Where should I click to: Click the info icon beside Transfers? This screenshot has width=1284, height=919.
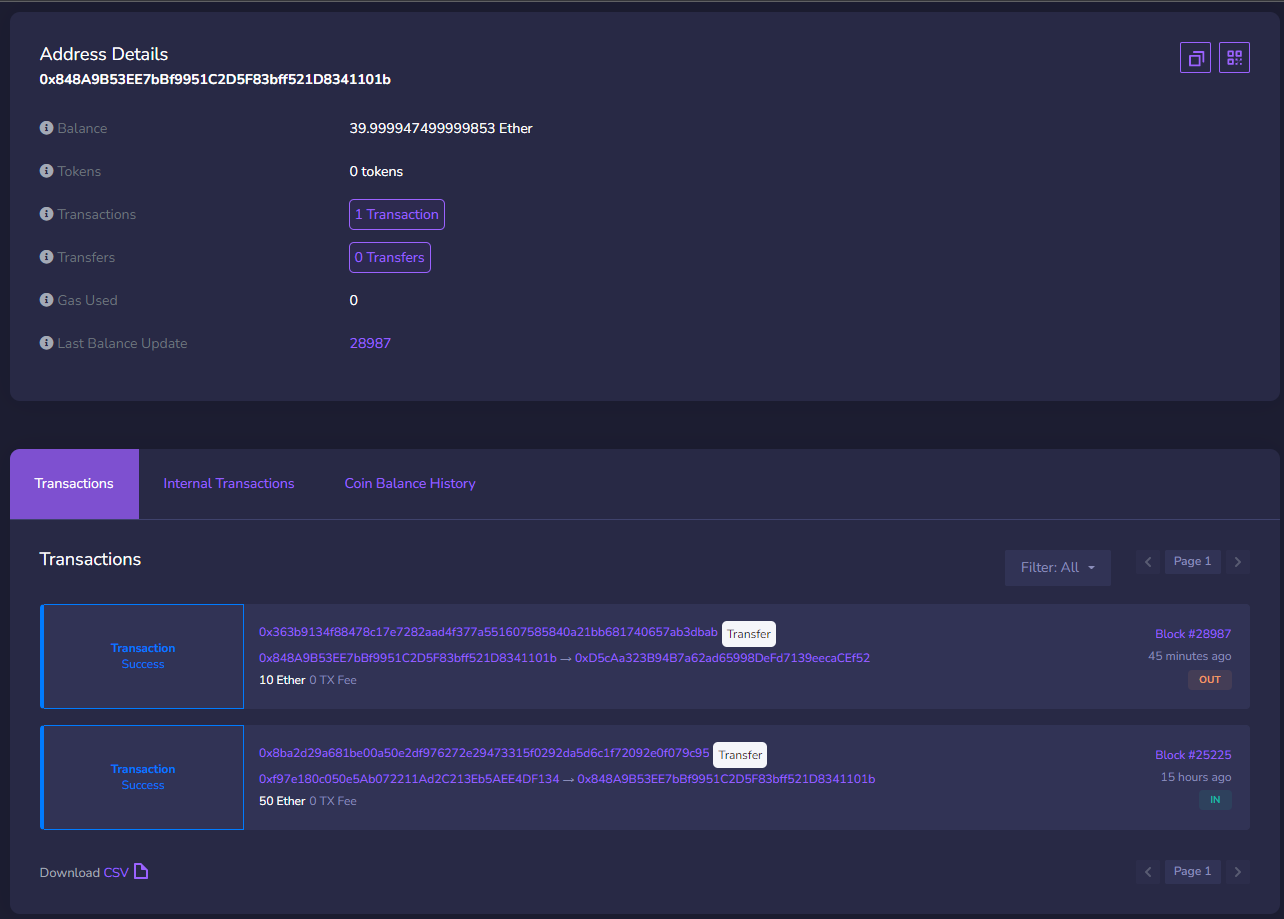click(x=46, y=257)
